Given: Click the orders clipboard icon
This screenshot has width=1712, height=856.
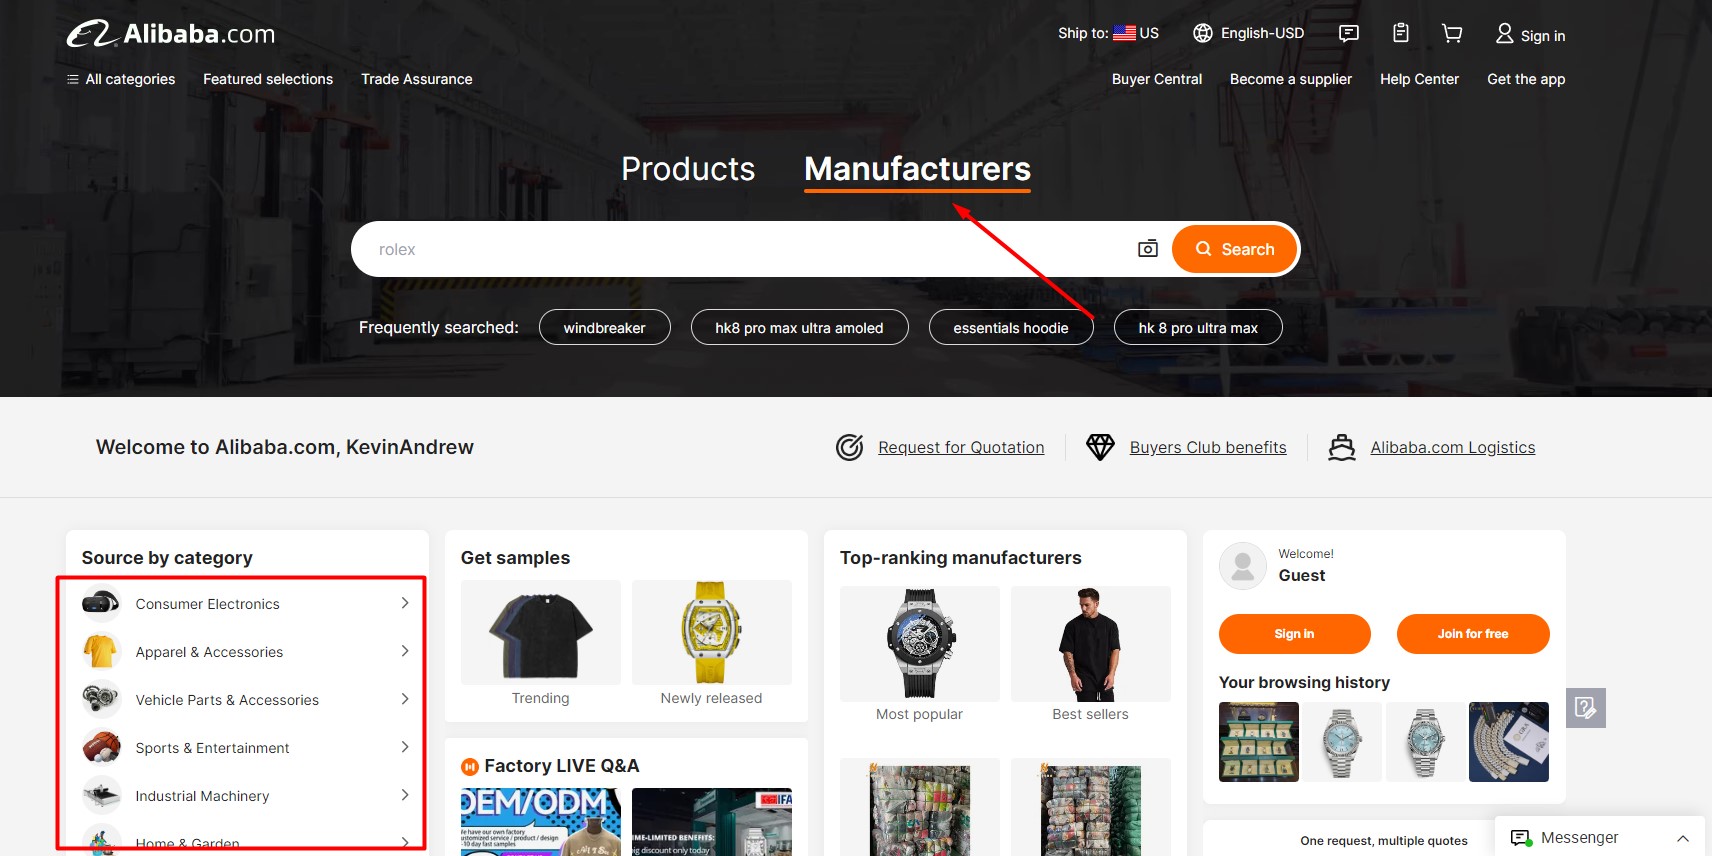Looking at the screenshot, I should pos(1401,34).
